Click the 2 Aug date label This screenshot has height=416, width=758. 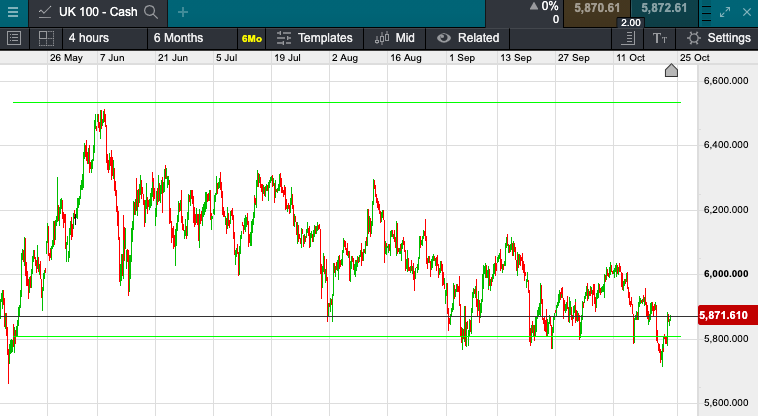[345, 58]
